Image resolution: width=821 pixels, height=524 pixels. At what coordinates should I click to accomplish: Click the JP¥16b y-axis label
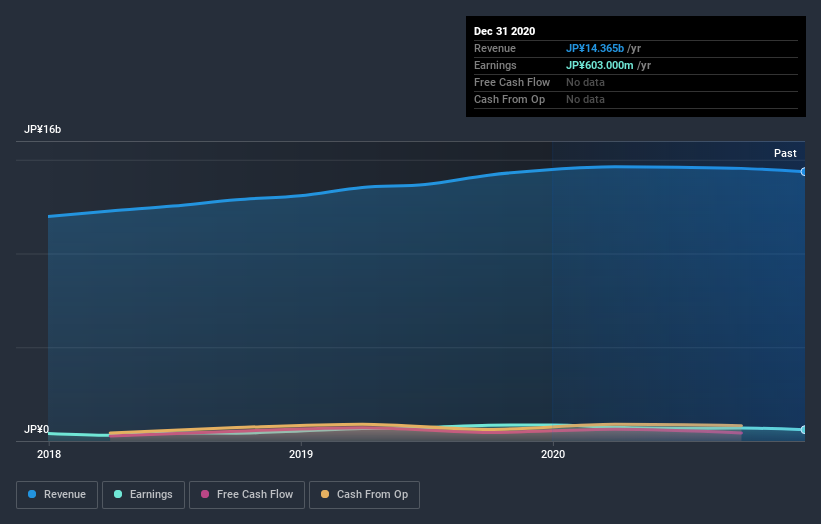pos(42,129)
